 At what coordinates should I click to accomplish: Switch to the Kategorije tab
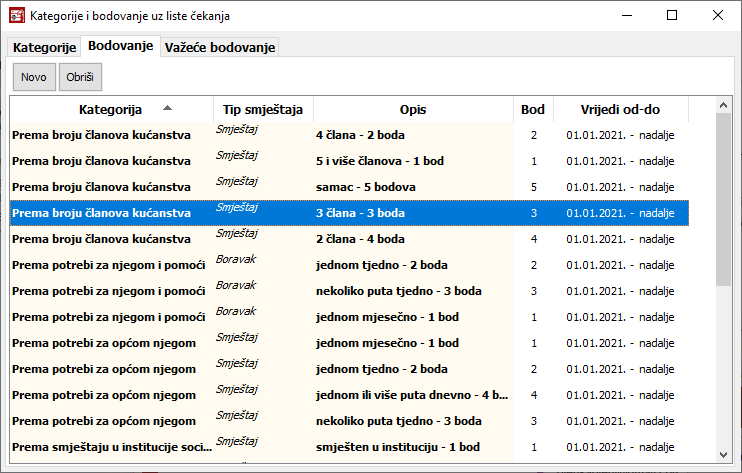[x=44, y=47]
